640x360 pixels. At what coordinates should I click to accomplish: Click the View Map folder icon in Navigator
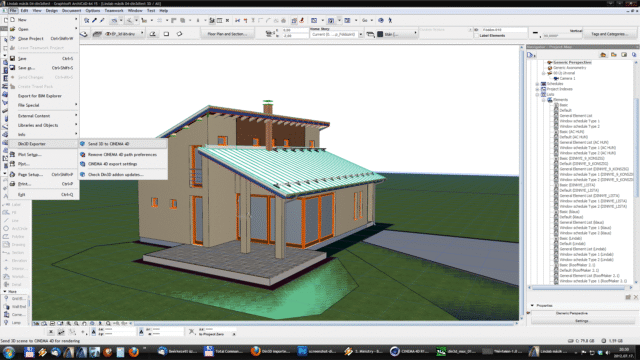coord(613,55)
